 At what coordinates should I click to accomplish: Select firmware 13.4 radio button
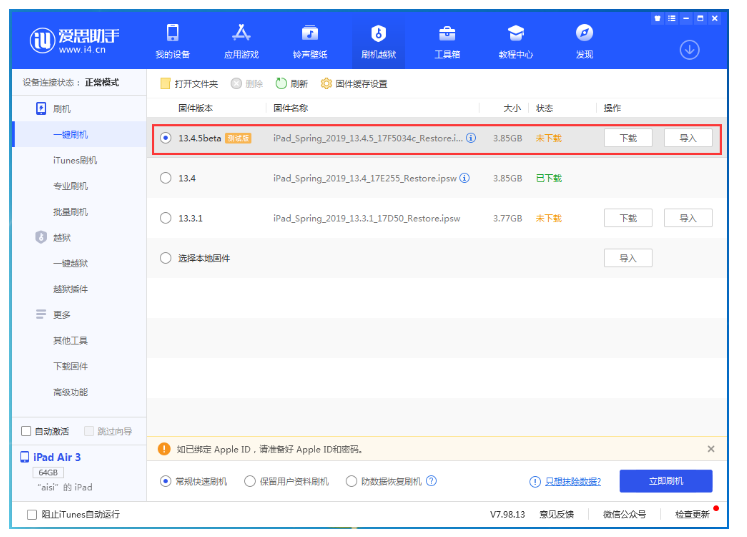pyautogui.click(x=165, y=178)
